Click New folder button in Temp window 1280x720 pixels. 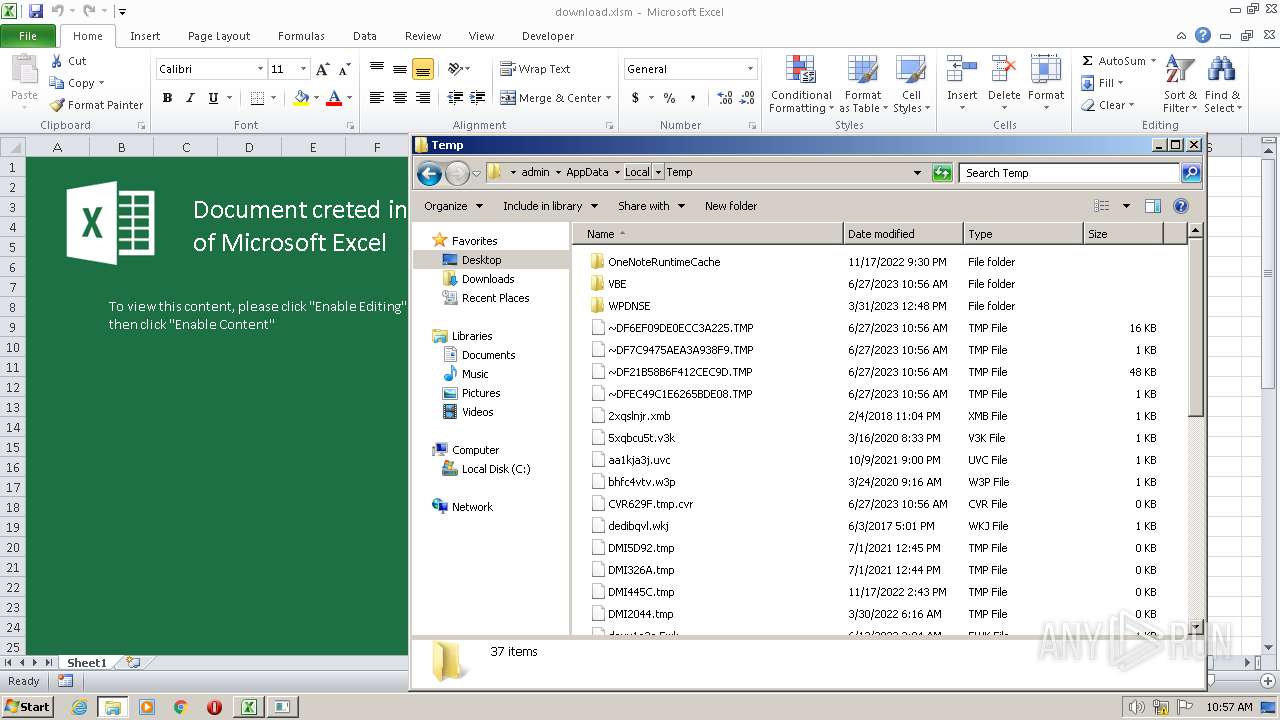731,206
